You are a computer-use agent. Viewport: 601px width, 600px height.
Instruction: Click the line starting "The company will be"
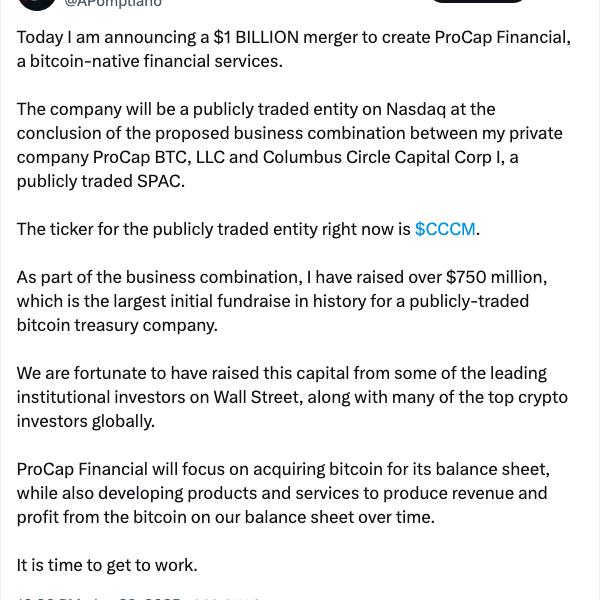(x=256, y=110)
